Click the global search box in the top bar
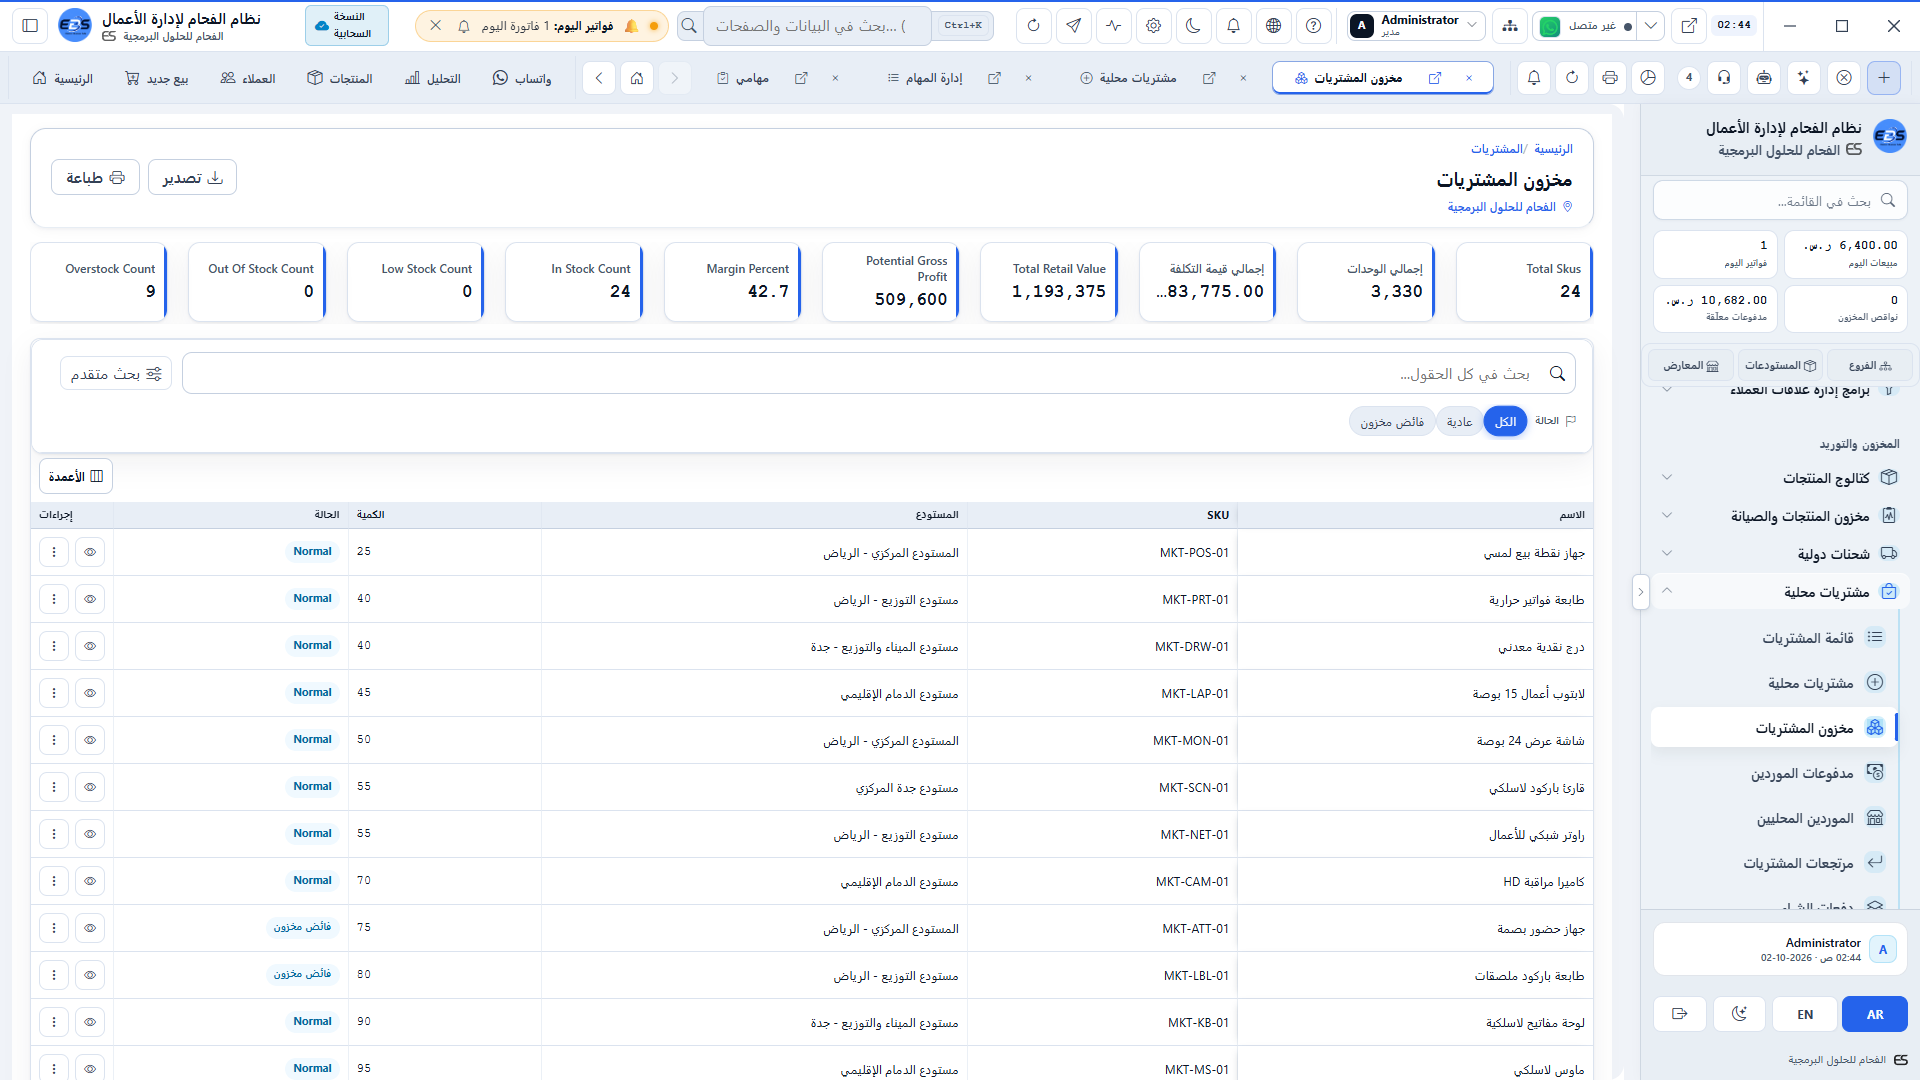Screen dimensions: 1920x1080 (817, 26)
